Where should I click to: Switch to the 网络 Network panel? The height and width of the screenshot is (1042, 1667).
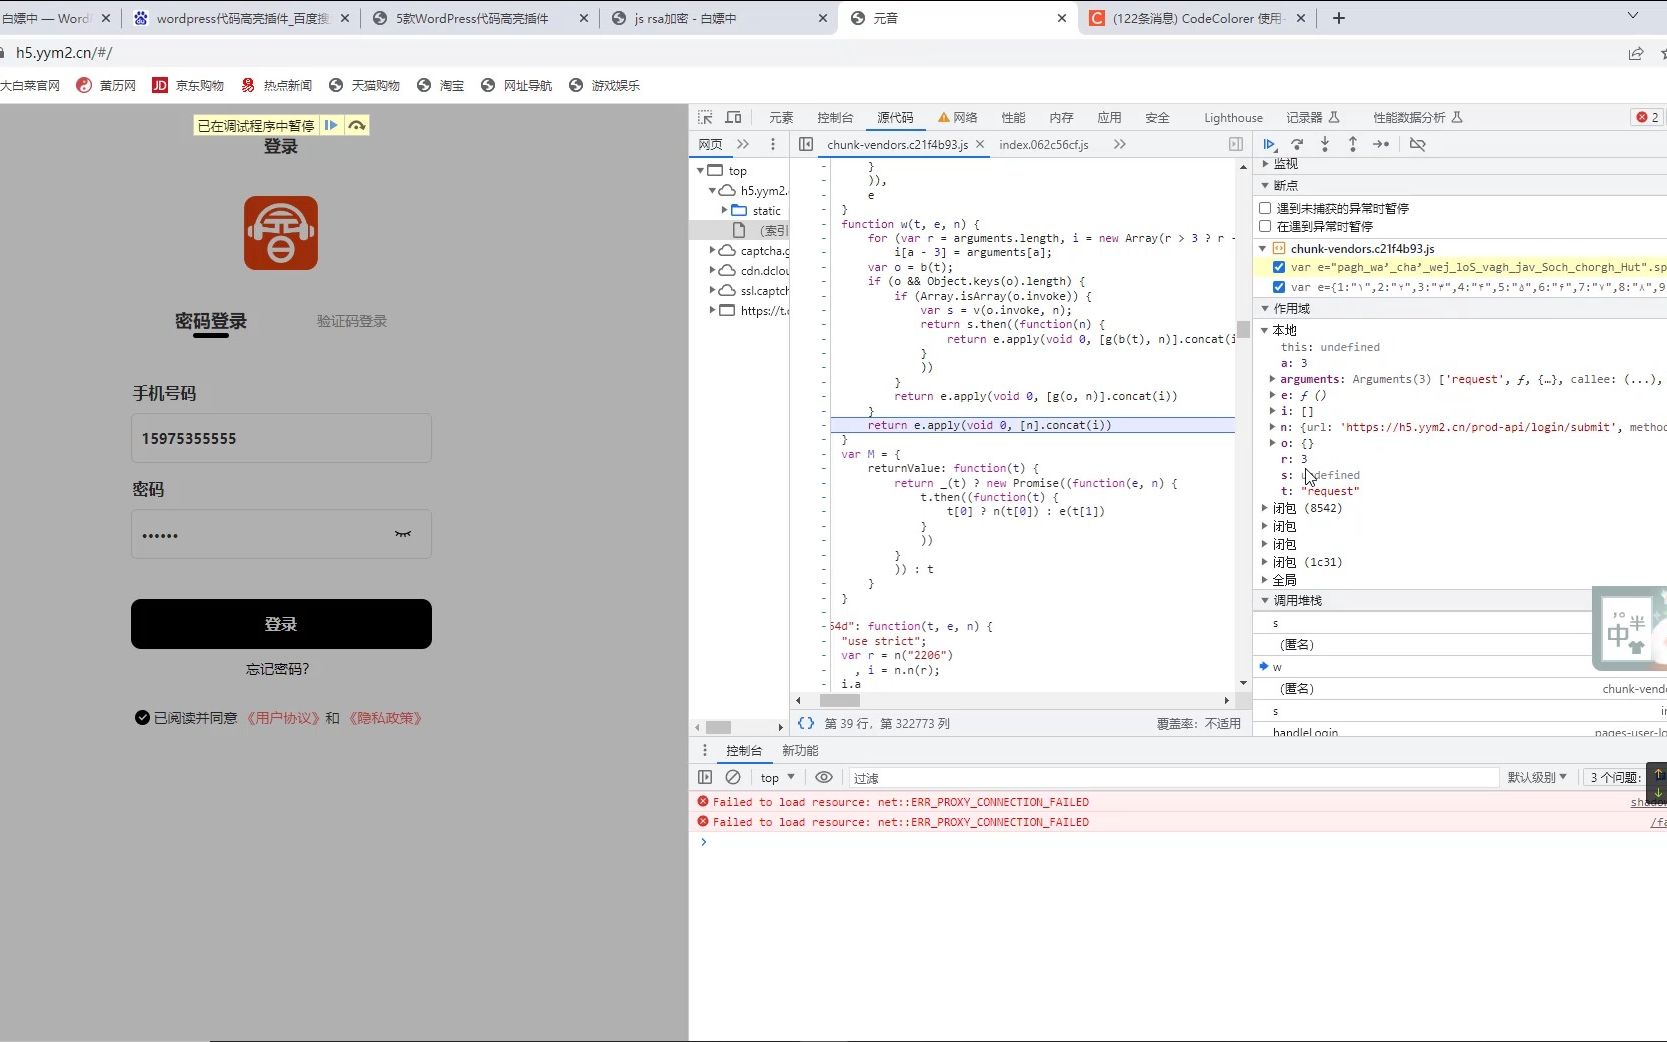tap(957, 117)
